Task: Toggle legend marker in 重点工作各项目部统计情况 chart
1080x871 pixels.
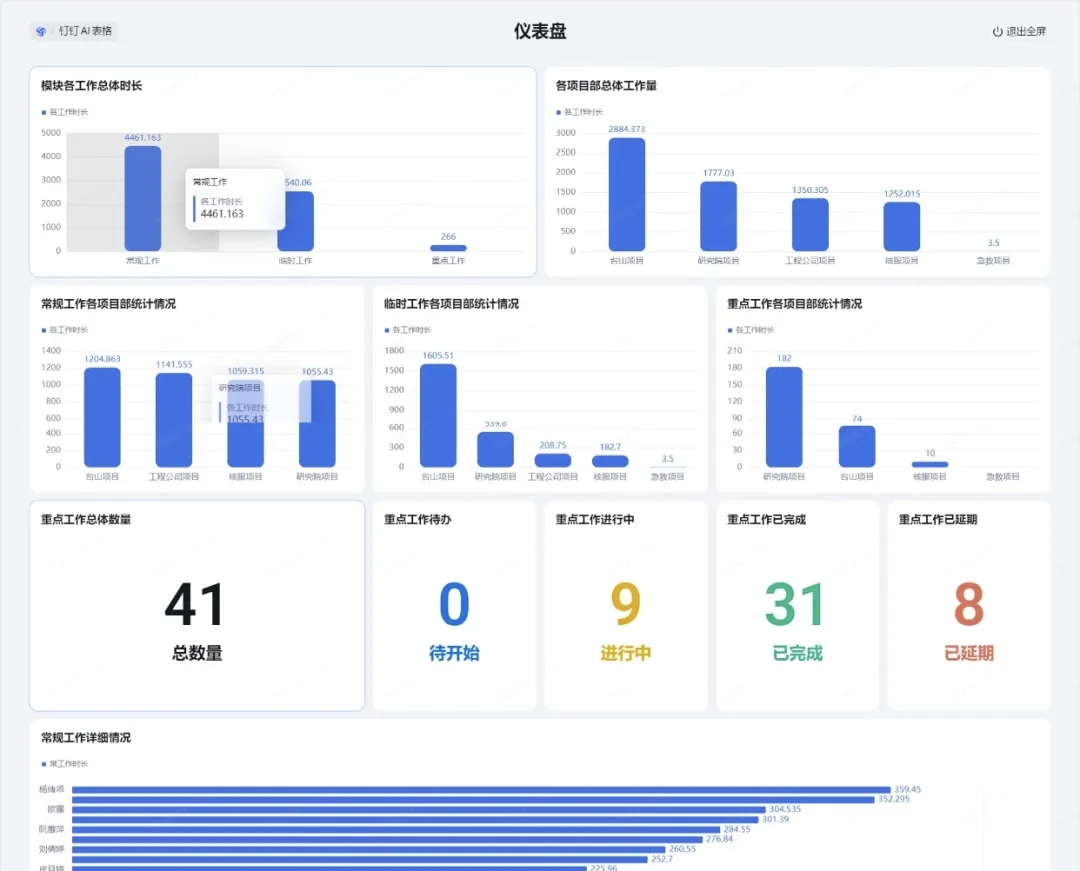Action: [730, 330]
